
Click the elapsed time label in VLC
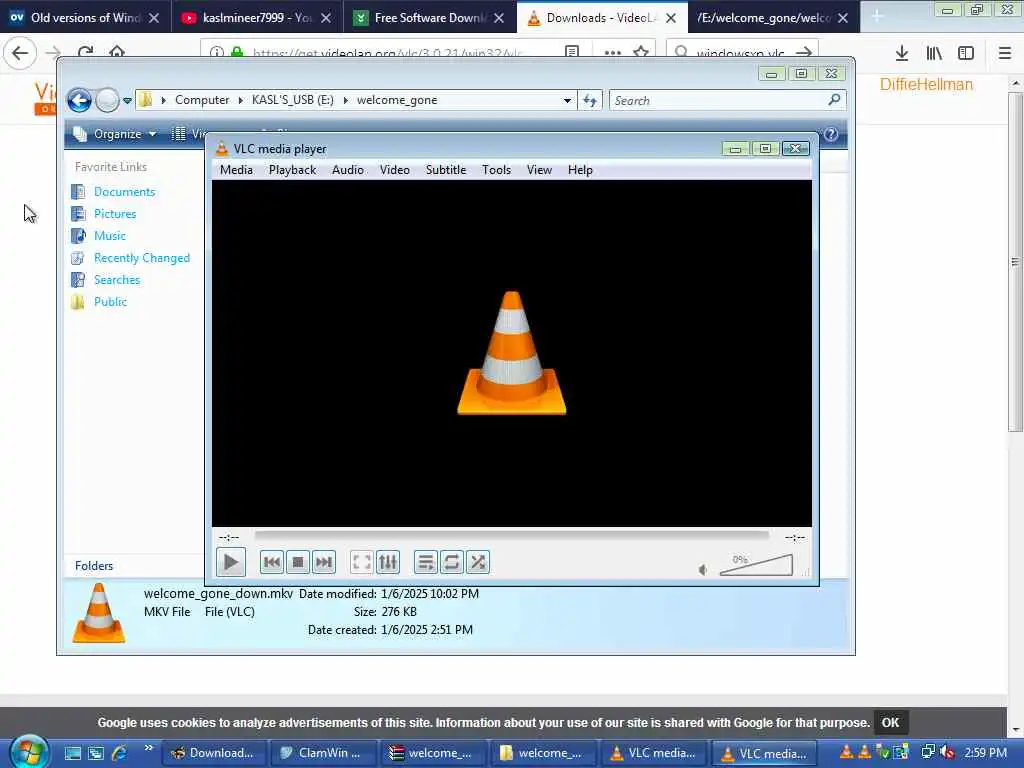click(x=229, y=537)
